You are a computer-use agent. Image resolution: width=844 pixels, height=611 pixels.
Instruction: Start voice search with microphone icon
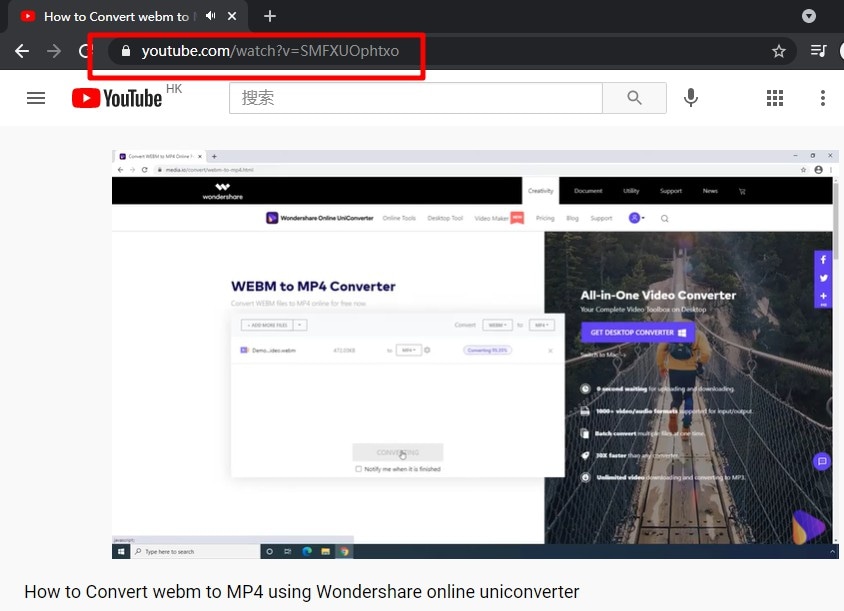click(691, 98)
